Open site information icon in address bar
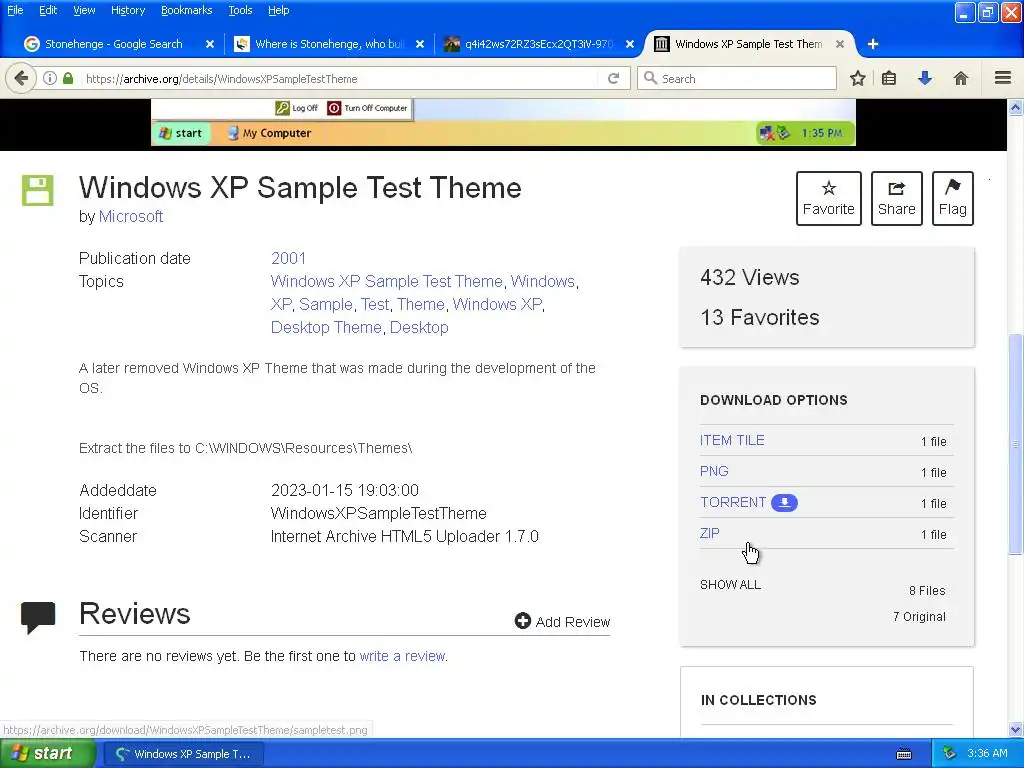 tap(50, 78)
